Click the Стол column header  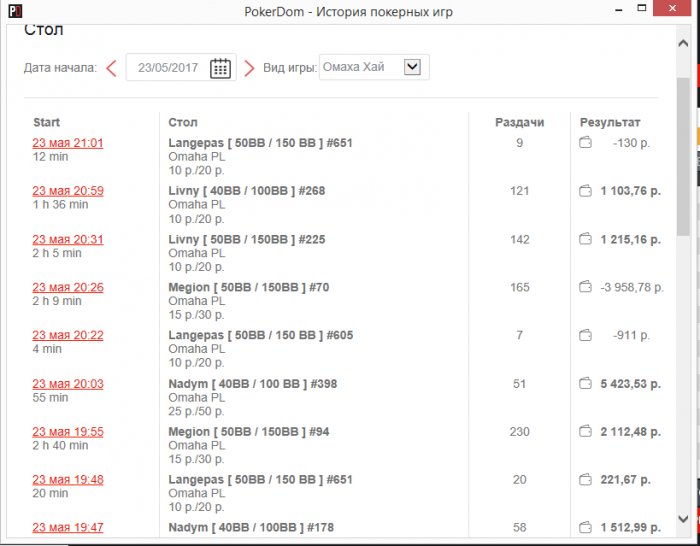click(183, 122)
